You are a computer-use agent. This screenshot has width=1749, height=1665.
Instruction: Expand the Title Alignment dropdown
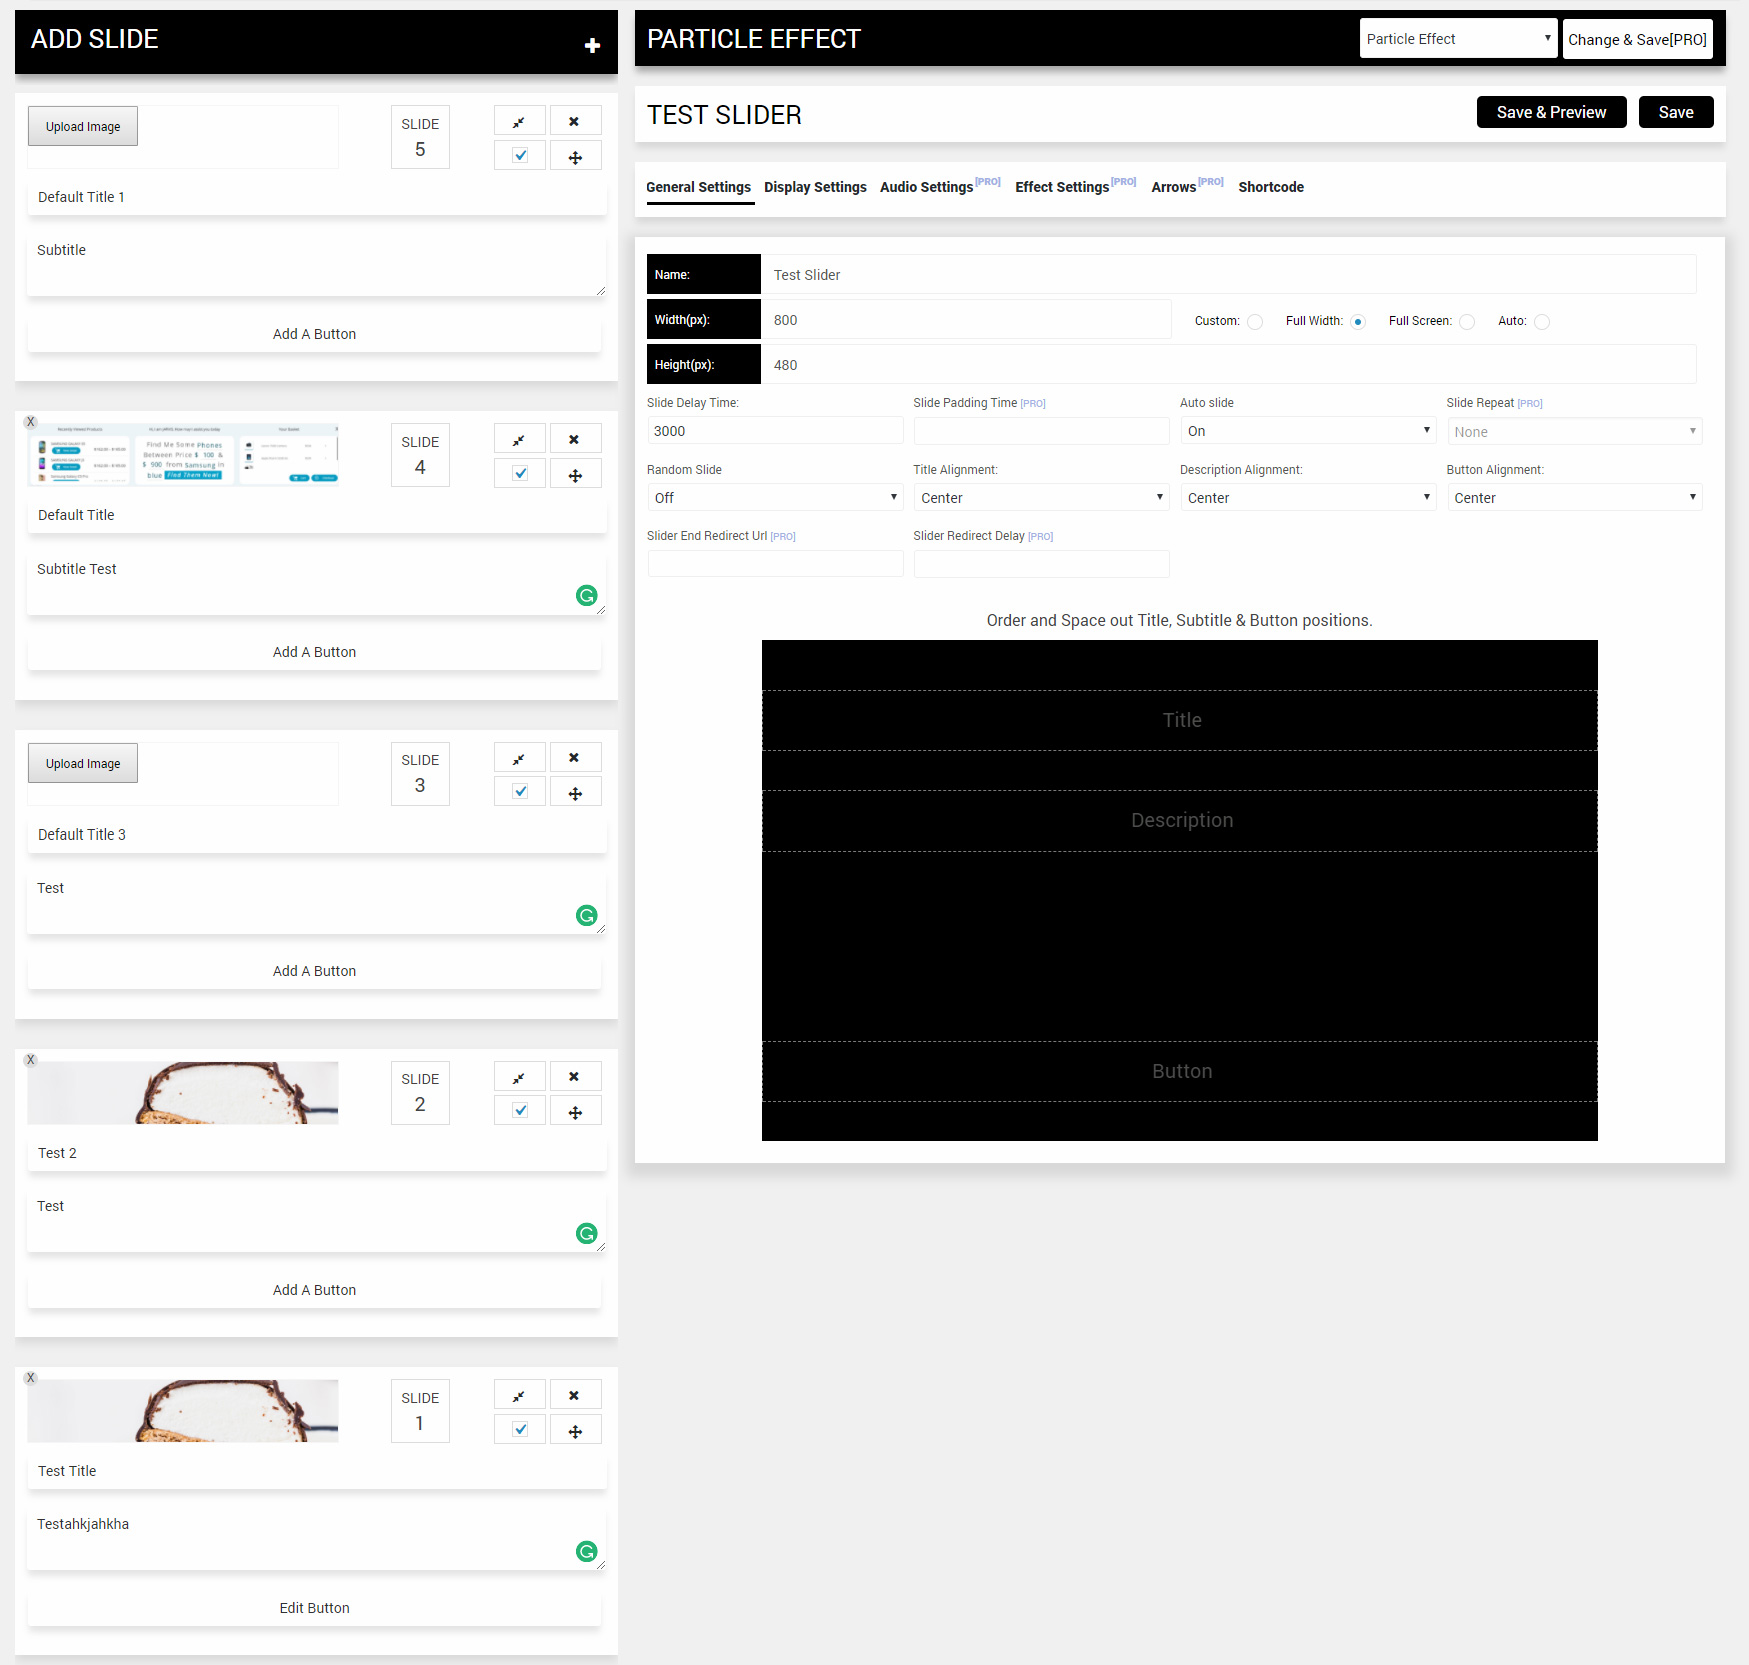1040,498
